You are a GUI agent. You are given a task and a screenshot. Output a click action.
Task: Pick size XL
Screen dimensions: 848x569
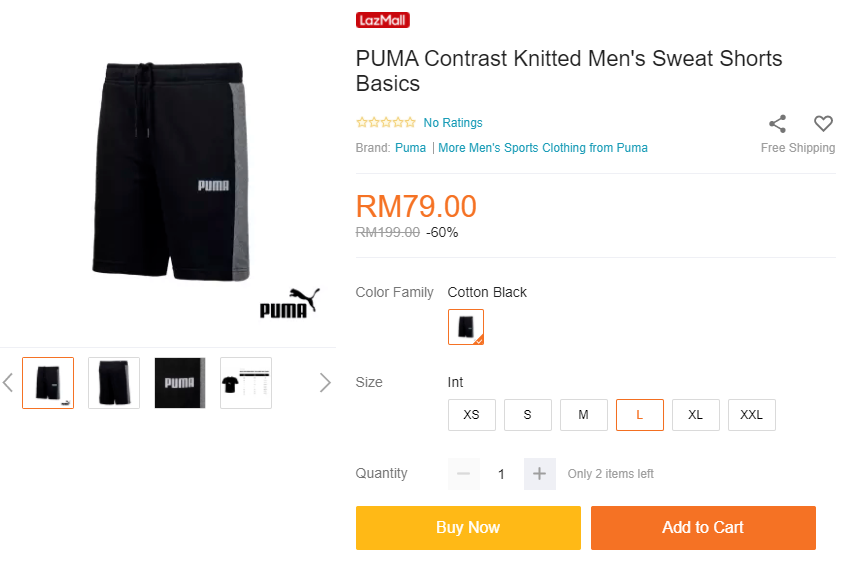[696, 415]
